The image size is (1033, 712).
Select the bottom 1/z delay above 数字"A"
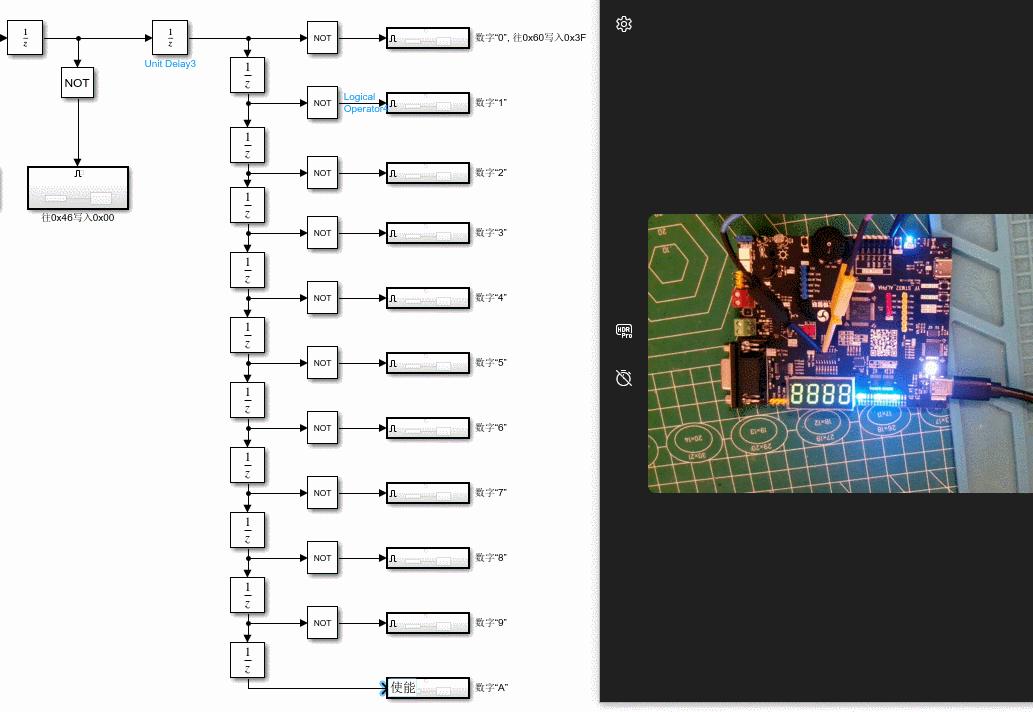click(x=246, y=660)
